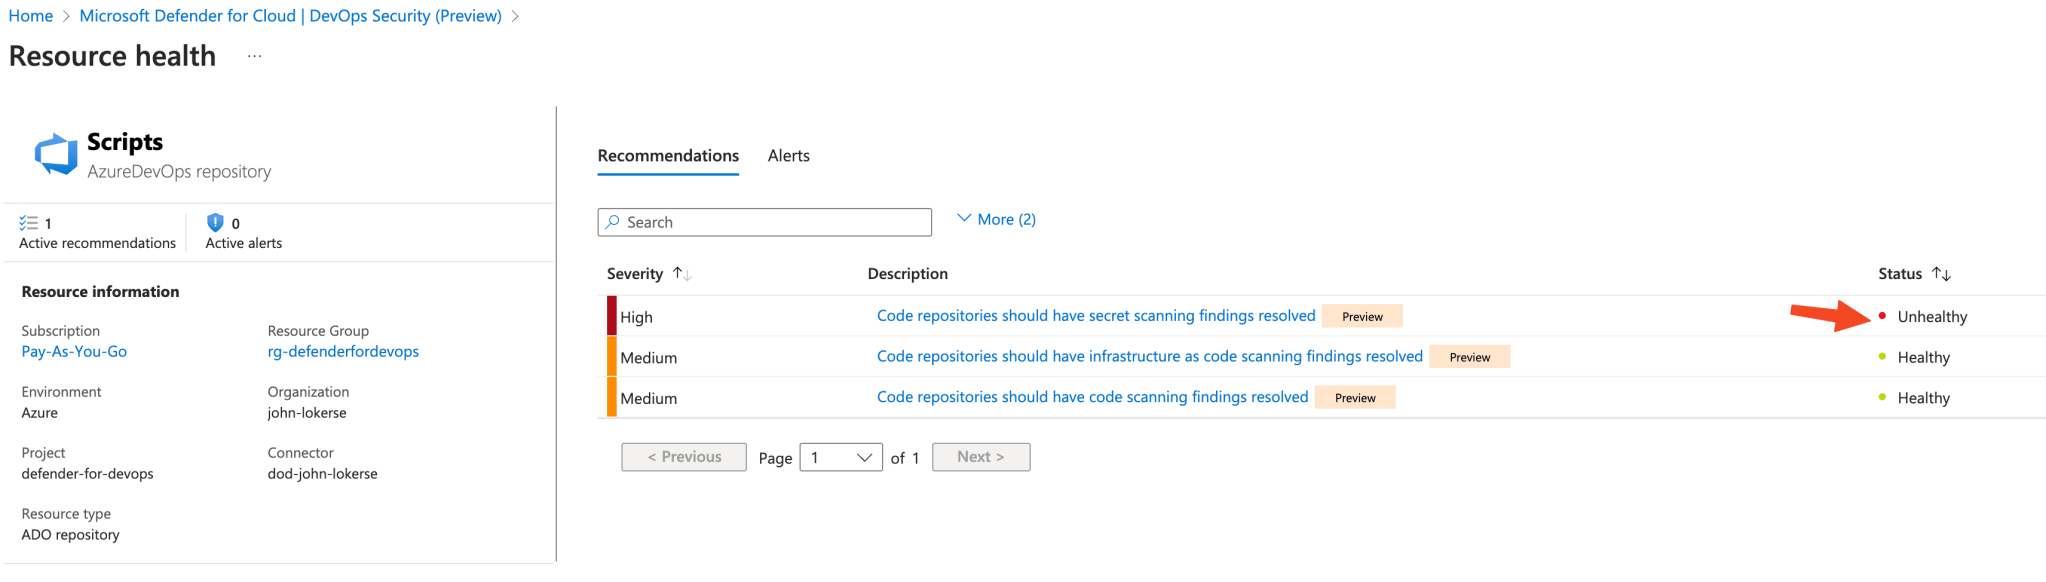The height and width of the screenshot is (582, 2046).
Task: Click the red Unhealthy status dot
Action: tap(1882, 316)
